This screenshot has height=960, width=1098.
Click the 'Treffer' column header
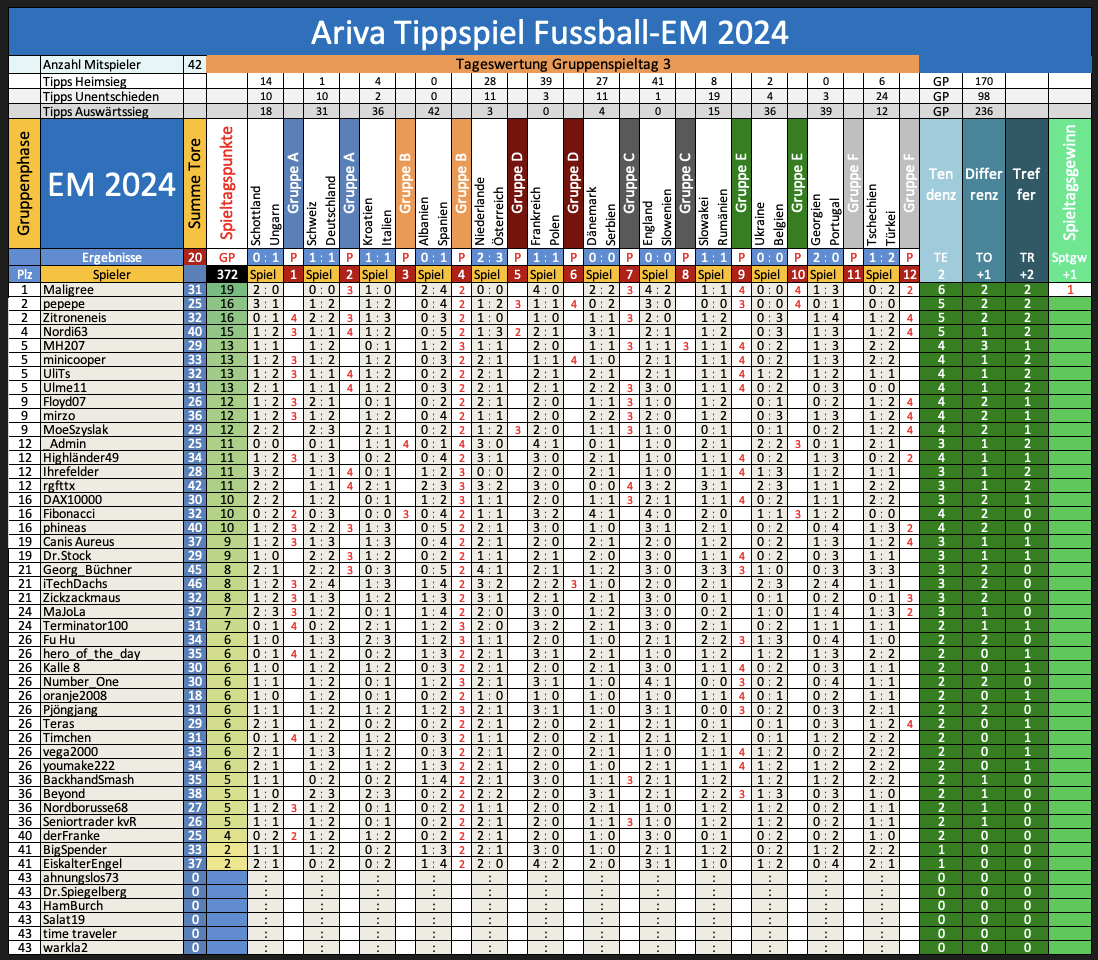1027,183
